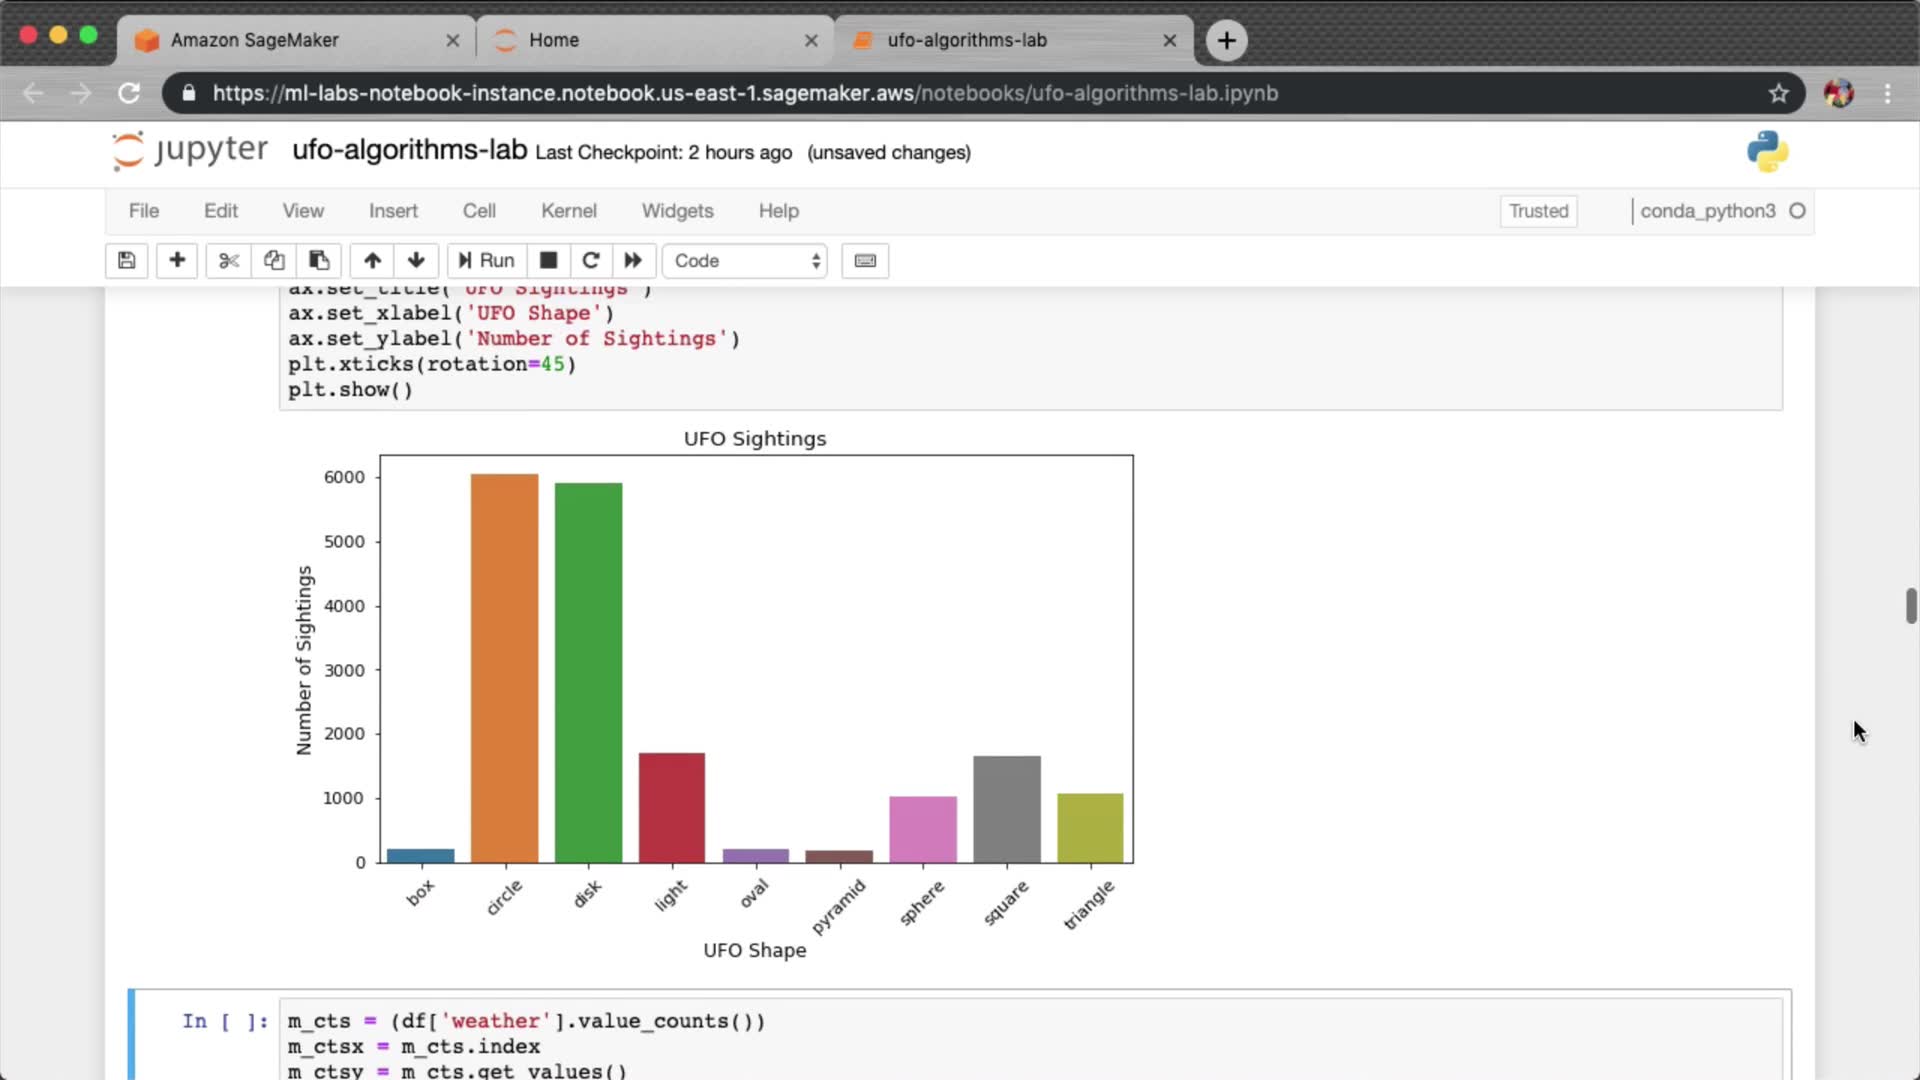Paste cells below icon

319,261
